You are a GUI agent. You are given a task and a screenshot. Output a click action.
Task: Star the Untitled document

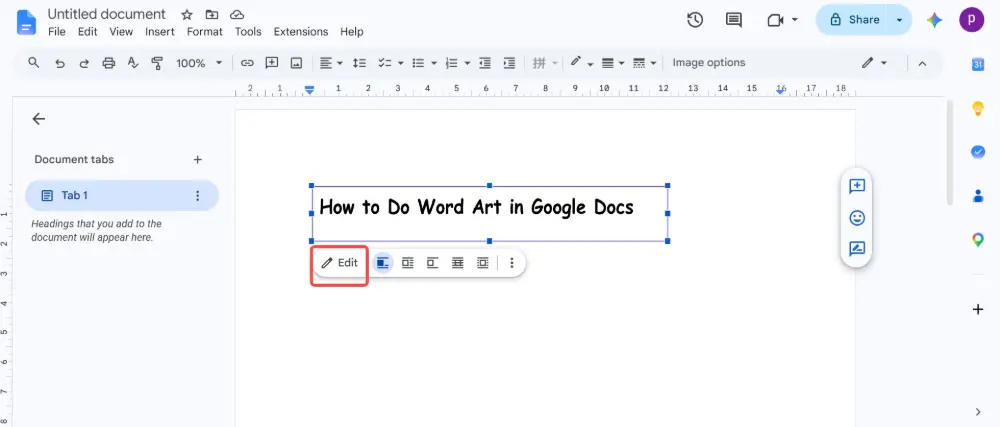(x=187, y=15)
